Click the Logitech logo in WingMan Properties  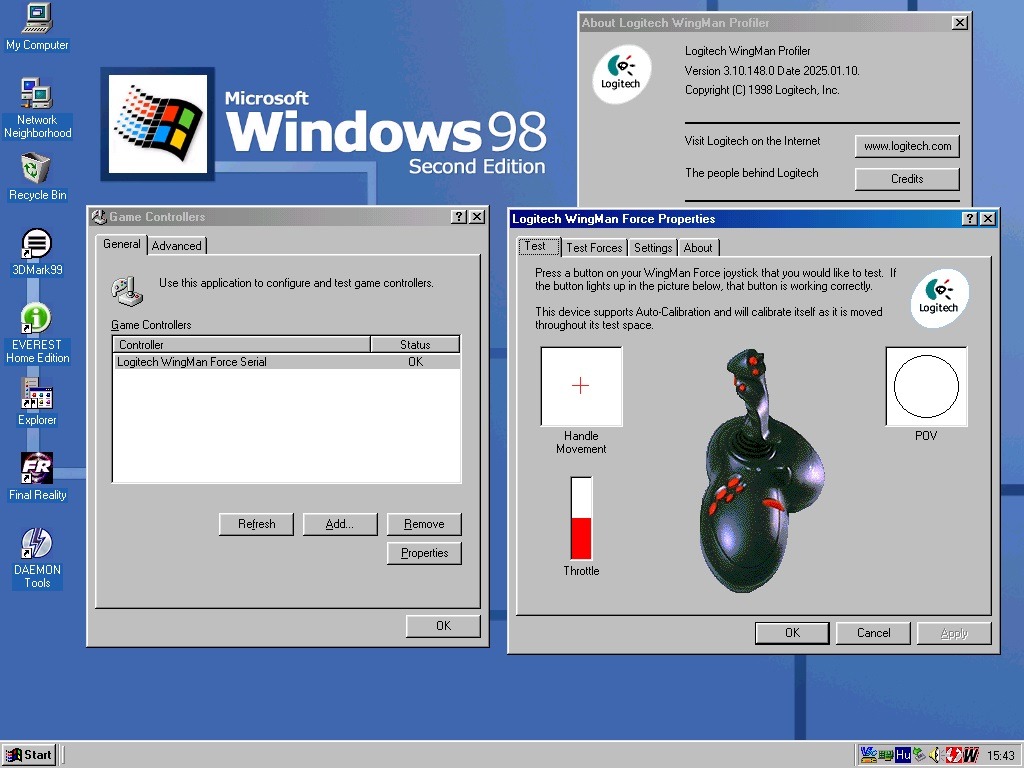pyautogui.click(x=939, y=298)
